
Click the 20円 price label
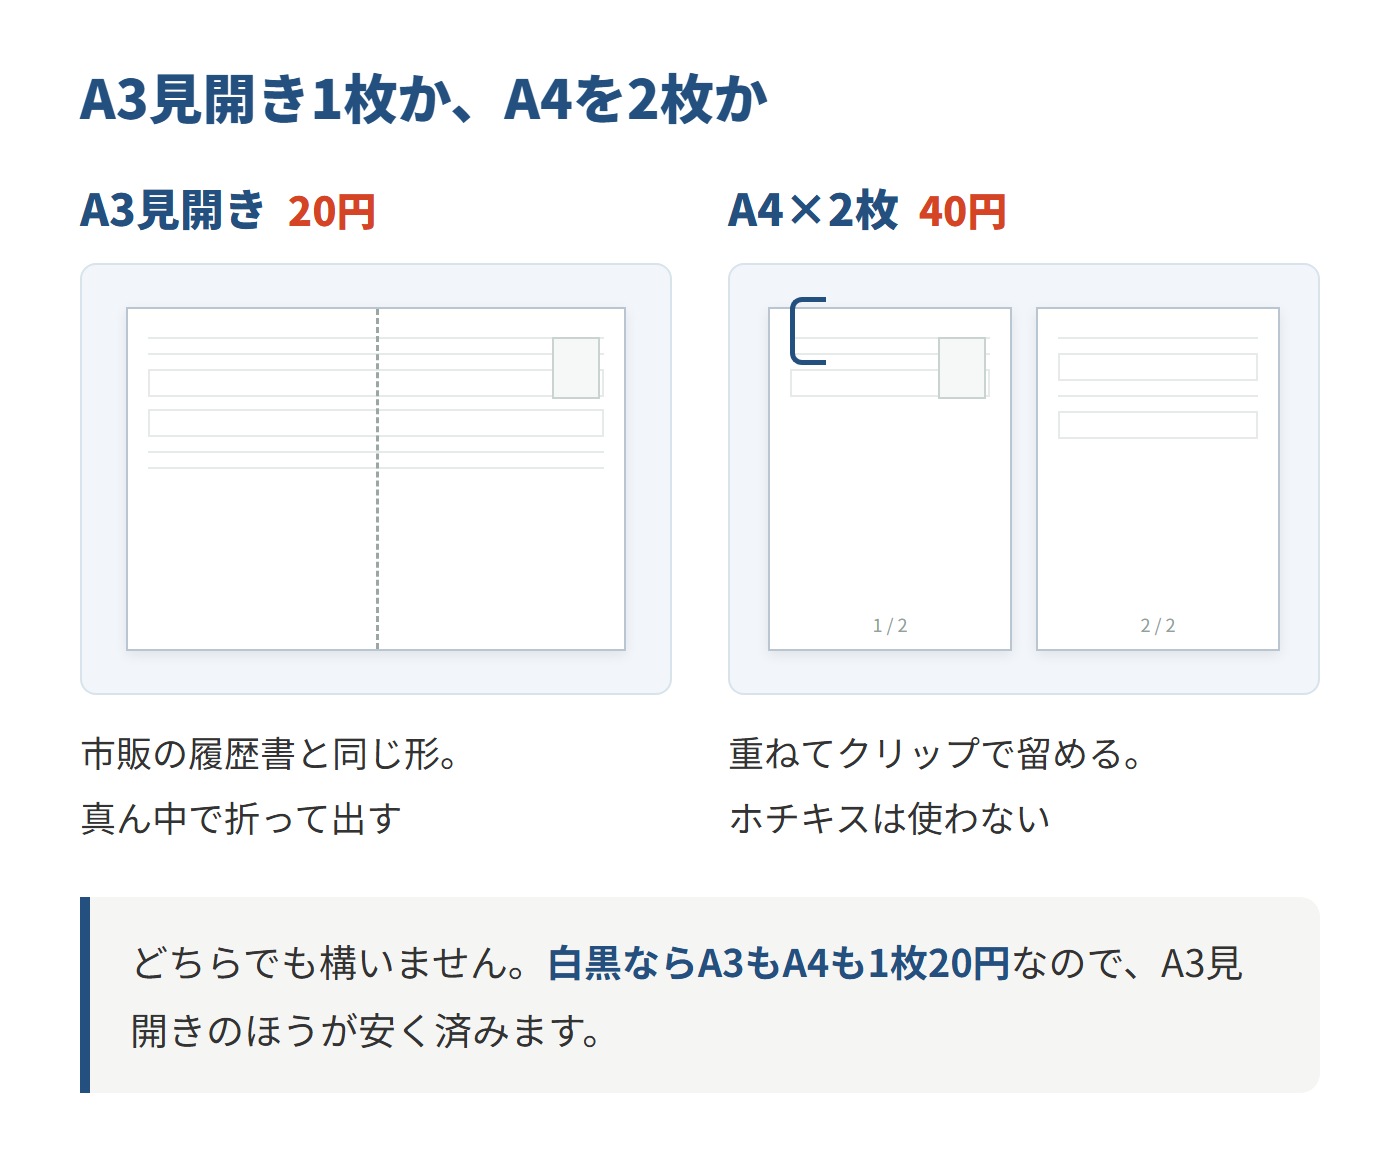click(x=331, y=212)
